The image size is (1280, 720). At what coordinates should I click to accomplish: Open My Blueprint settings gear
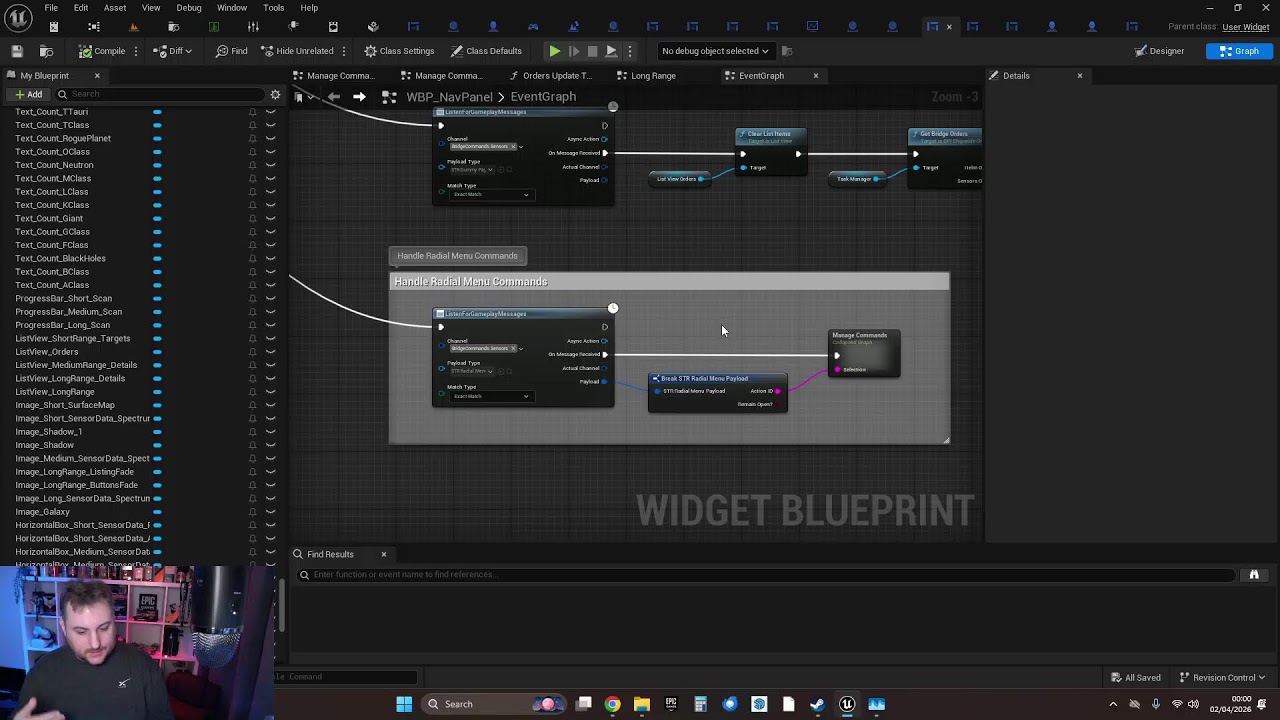click(275, 94)
